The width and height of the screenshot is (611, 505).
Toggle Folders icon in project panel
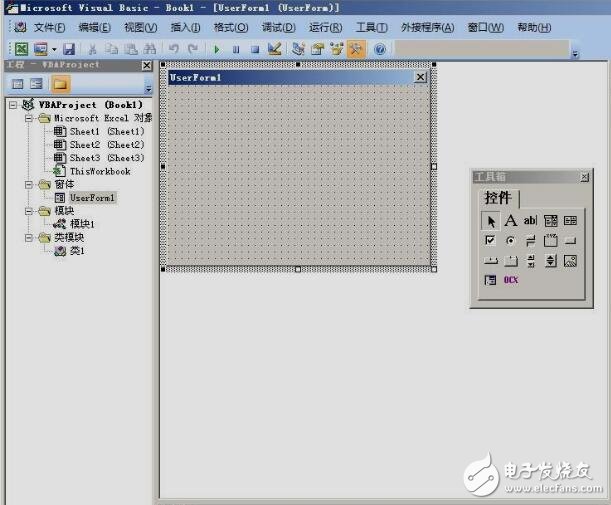pos(60,84)
